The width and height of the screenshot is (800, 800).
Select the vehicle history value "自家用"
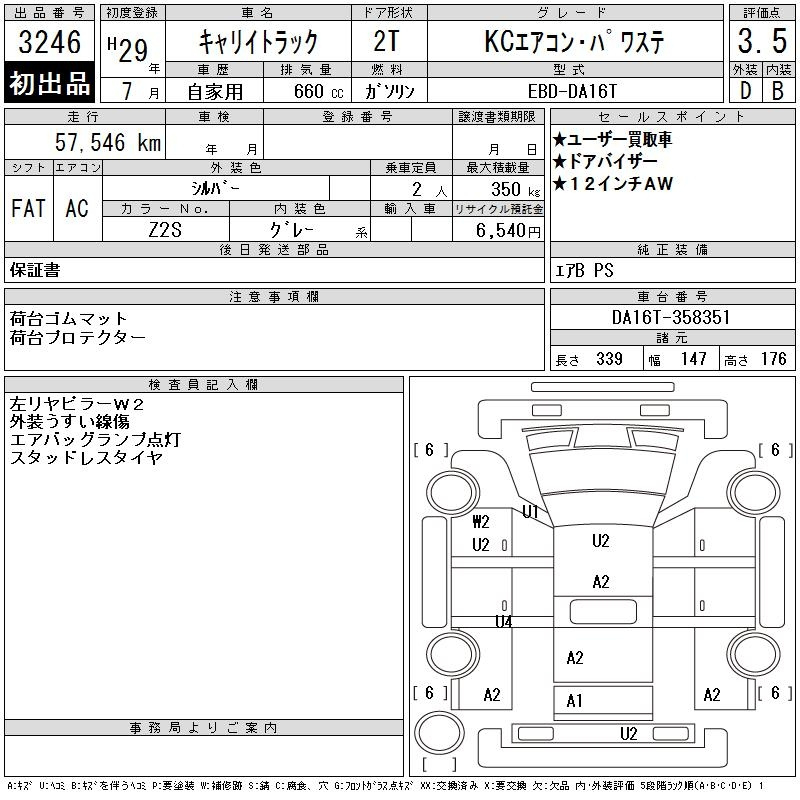point(215,92)
